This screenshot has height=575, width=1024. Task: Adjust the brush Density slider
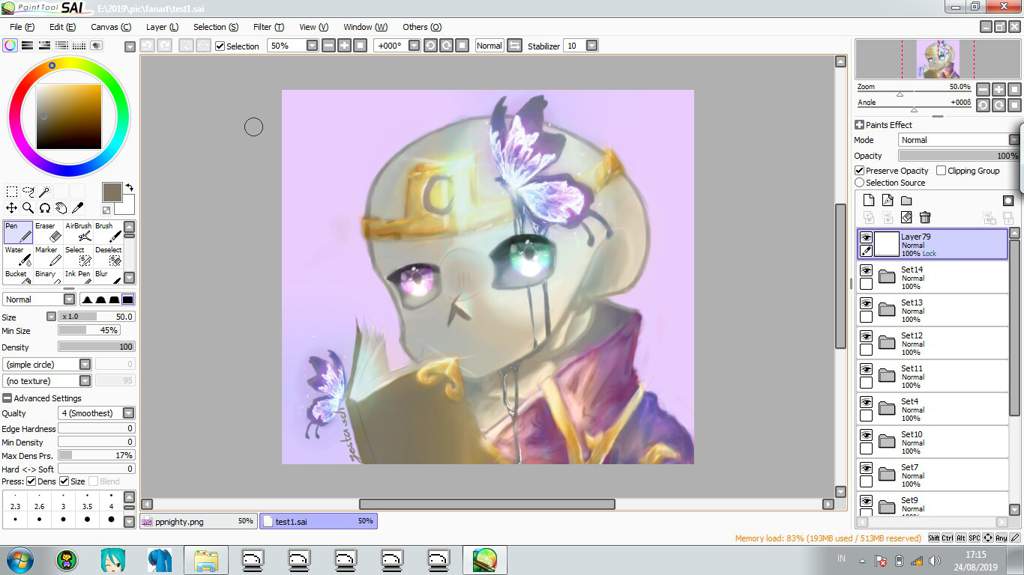coord(97,347)
